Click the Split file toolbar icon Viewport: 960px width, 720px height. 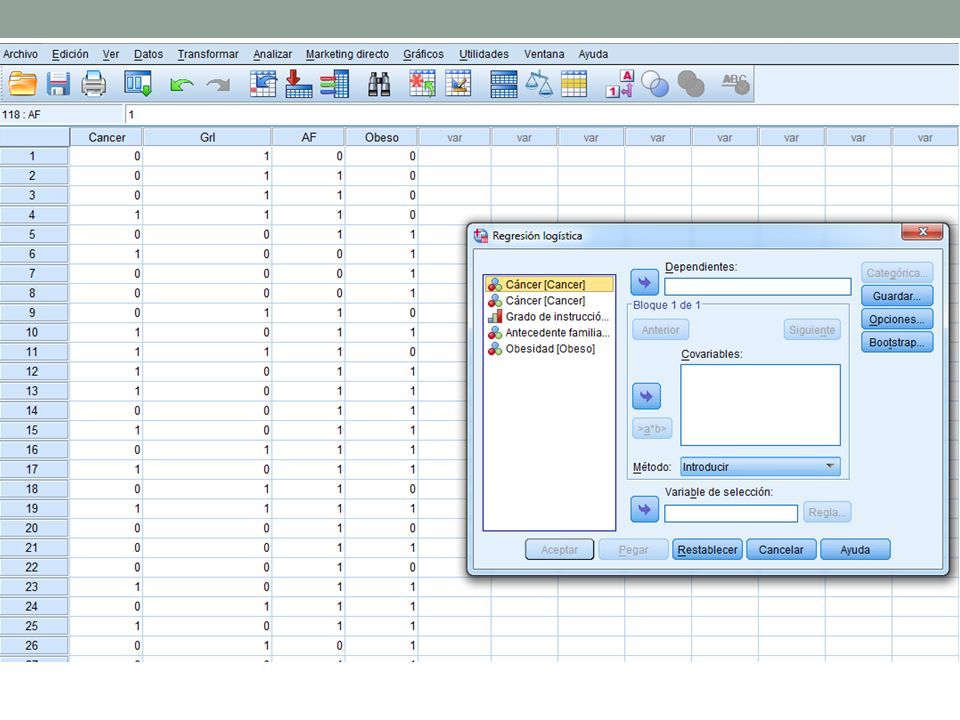pos(504,84)
